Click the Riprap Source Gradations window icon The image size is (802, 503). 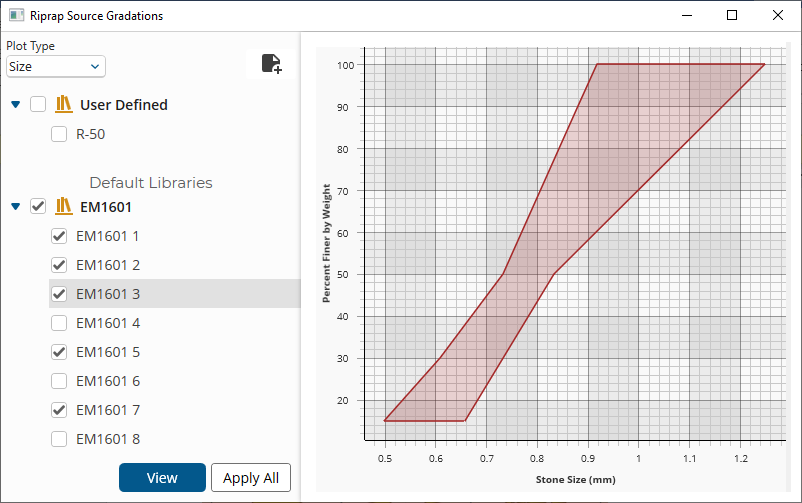click(16, 16)
